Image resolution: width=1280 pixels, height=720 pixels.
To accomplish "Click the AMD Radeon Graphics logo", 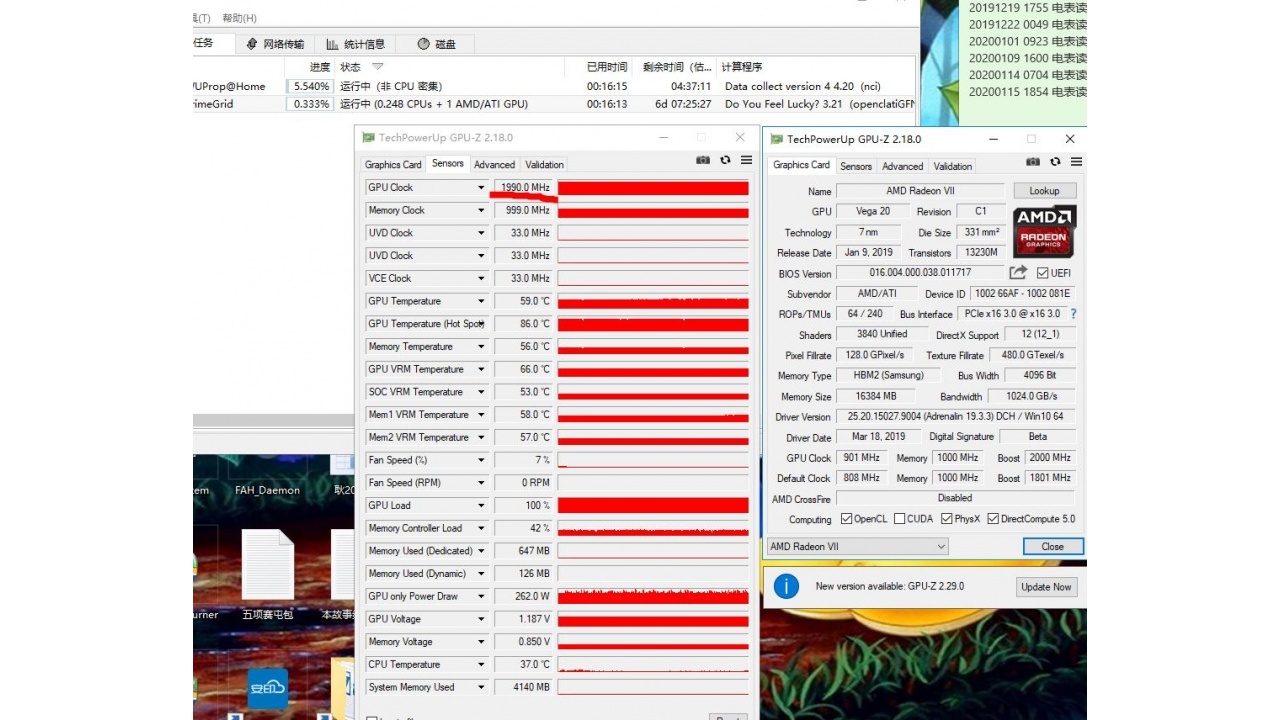I will [x=1044, y=231].
